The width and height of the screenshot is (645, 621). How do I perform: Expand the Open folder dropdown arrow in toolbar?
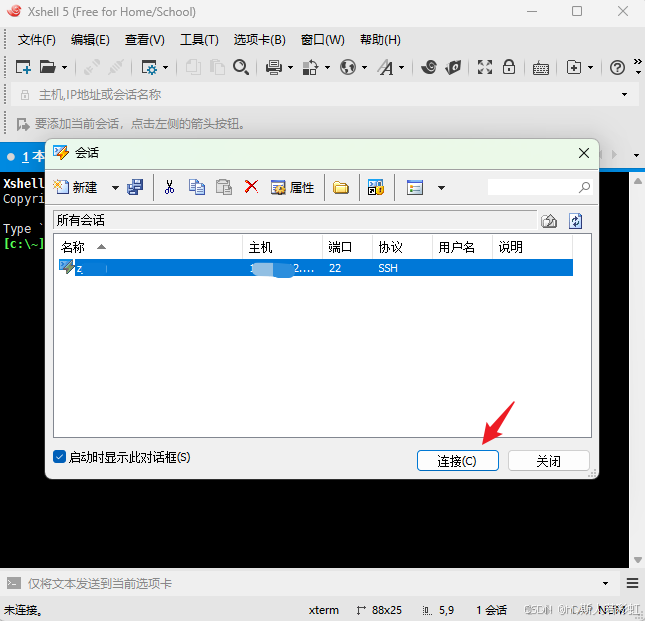(64, 67)
